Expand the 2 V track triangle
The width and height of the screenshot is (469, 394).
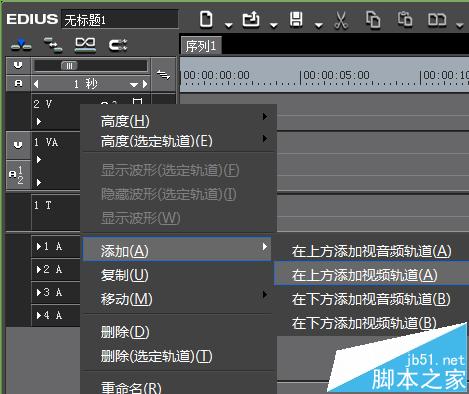coord(39,121)
